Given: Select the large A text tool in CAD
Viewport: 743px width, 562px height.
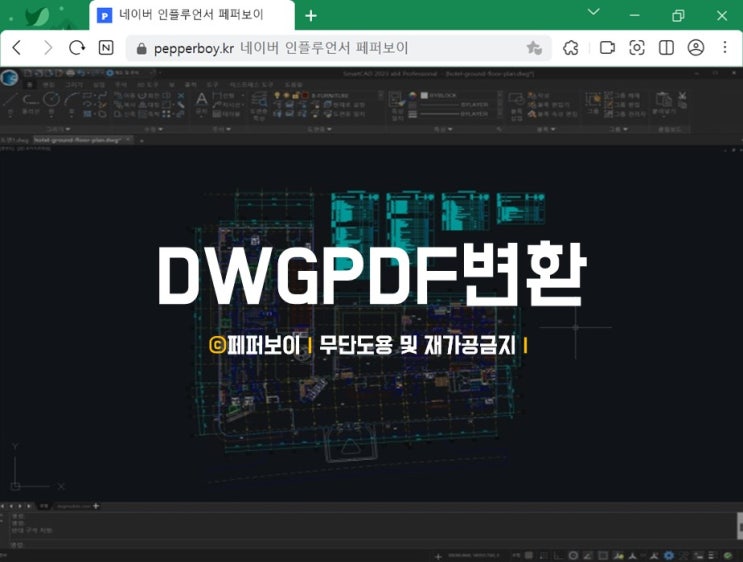Looking at the screenshot, I should click(201, 99).
